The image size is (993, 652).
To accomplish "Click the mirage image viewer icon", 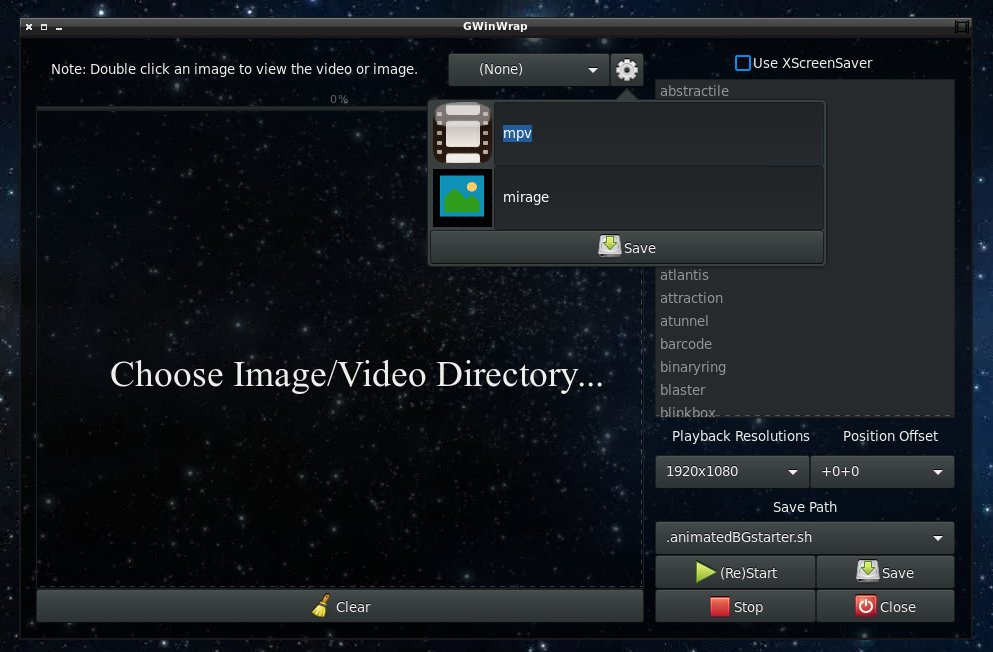I will coord(462,197).
